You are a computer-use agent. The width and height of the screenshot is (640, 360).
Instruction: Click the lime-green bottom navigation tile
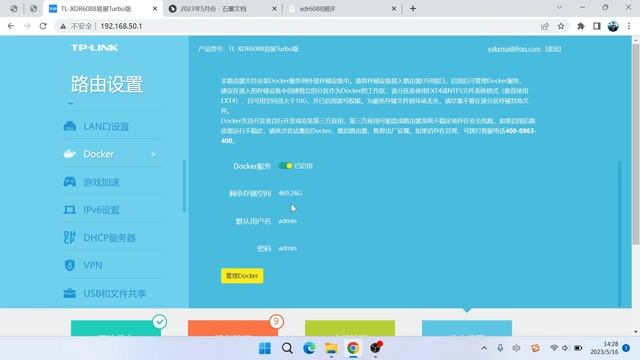click(350, 328)
